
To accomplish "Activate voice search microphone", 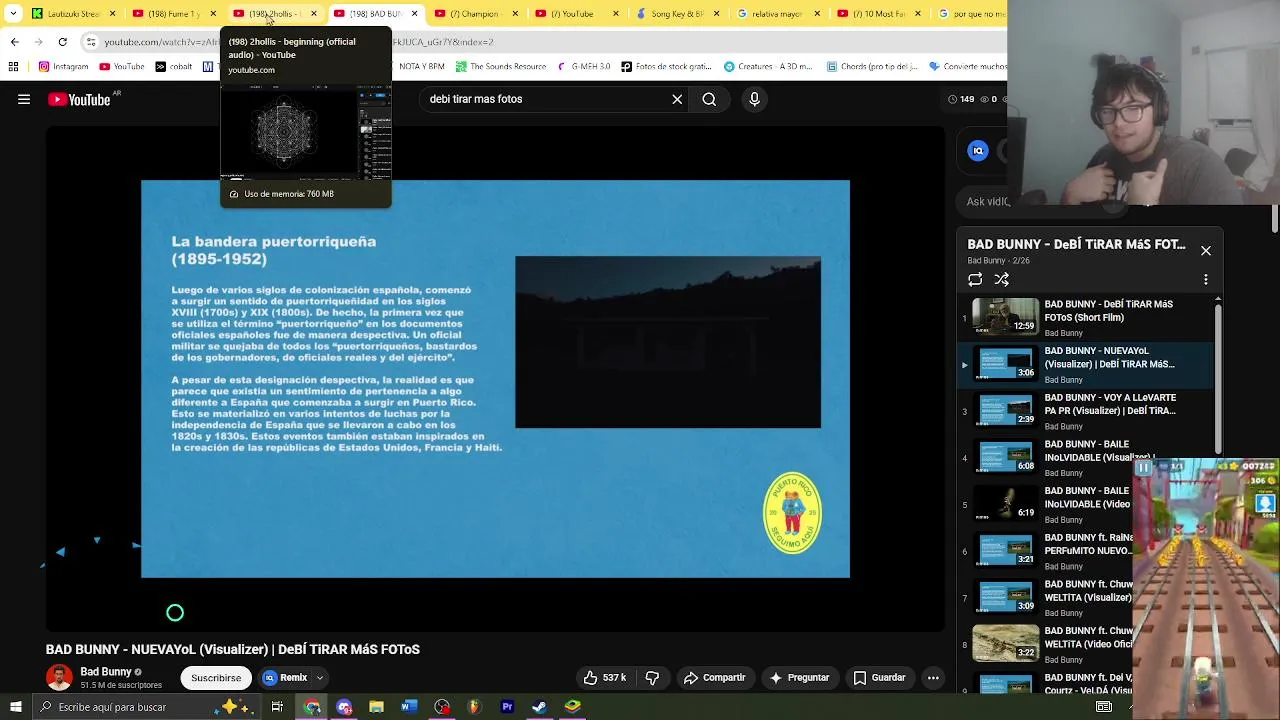I will tap(754, 99).
